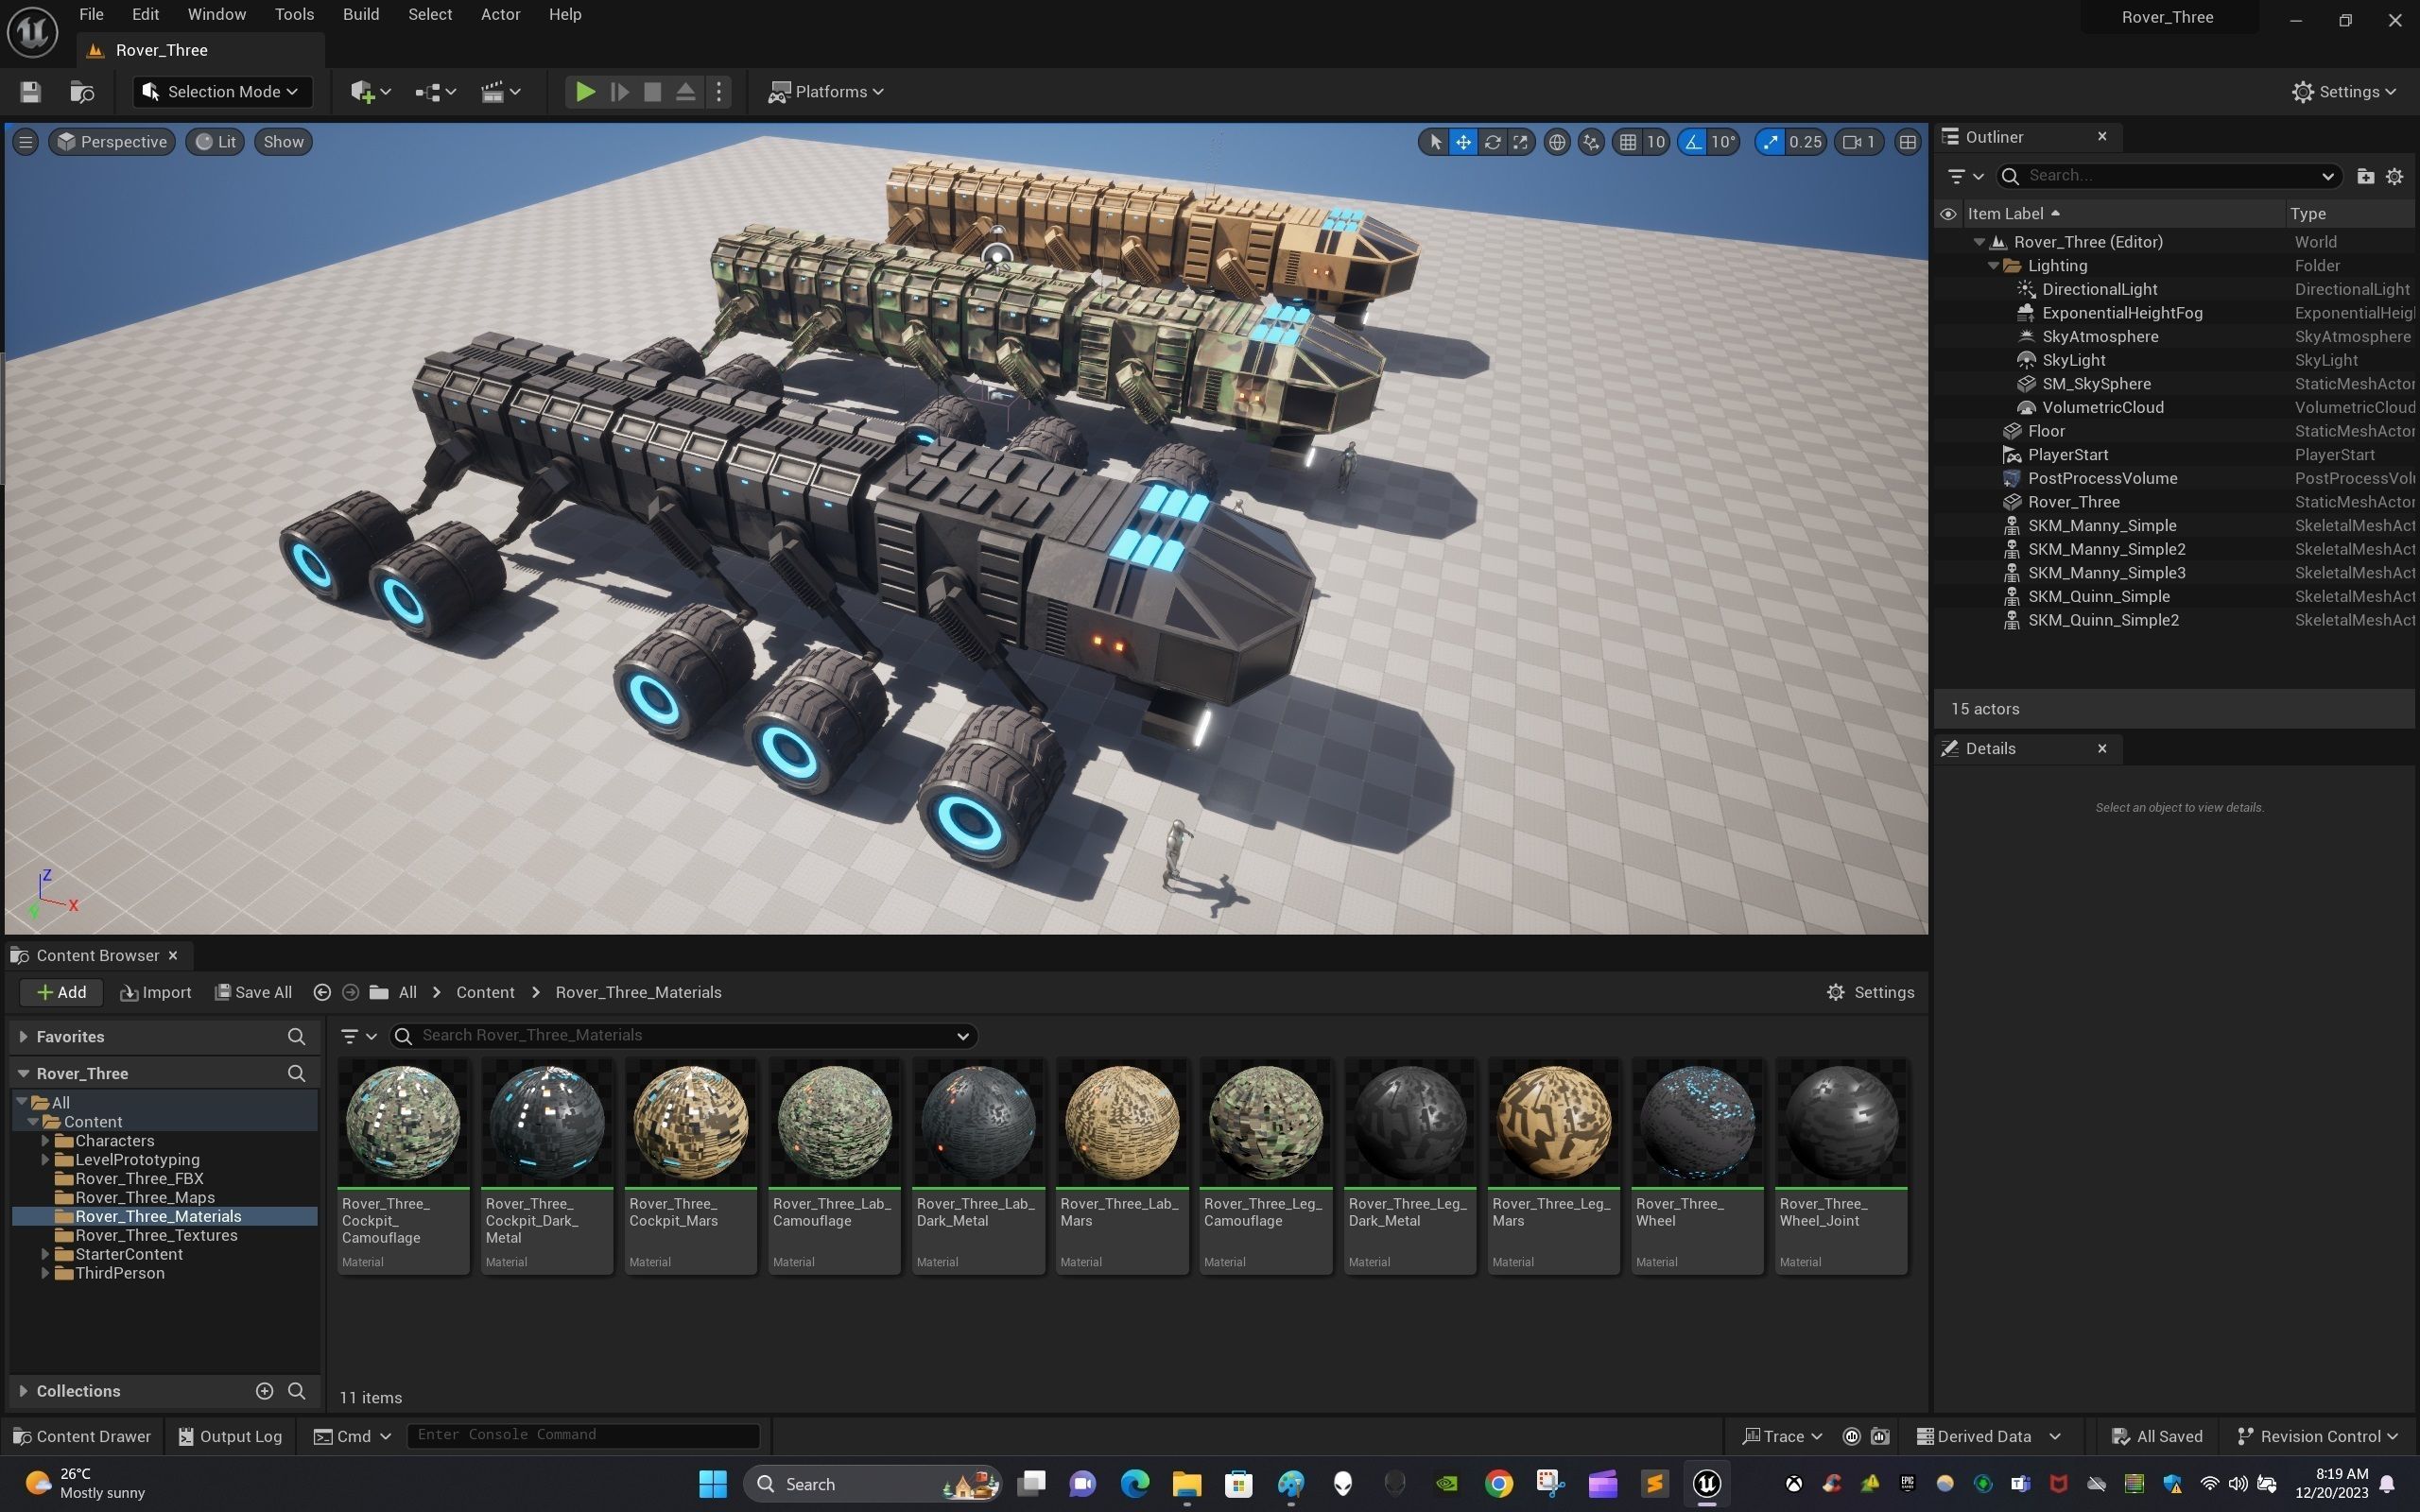Click the Outliner filter icon
This screenshot has height=1512, width=2420.
1965,176
